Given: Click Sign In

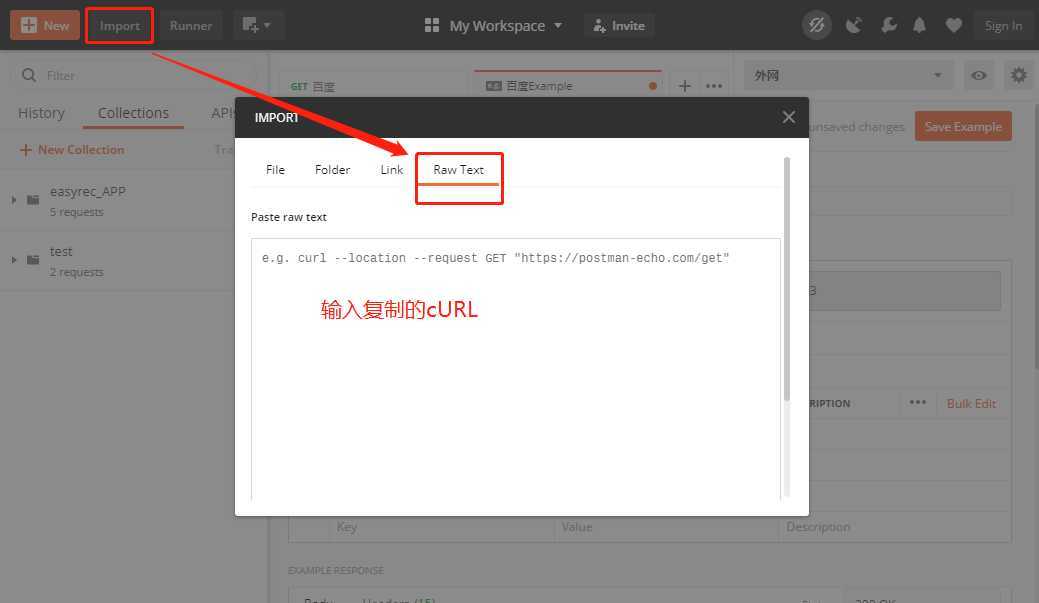Looking at the screenshot, I should pos(1003,26).
